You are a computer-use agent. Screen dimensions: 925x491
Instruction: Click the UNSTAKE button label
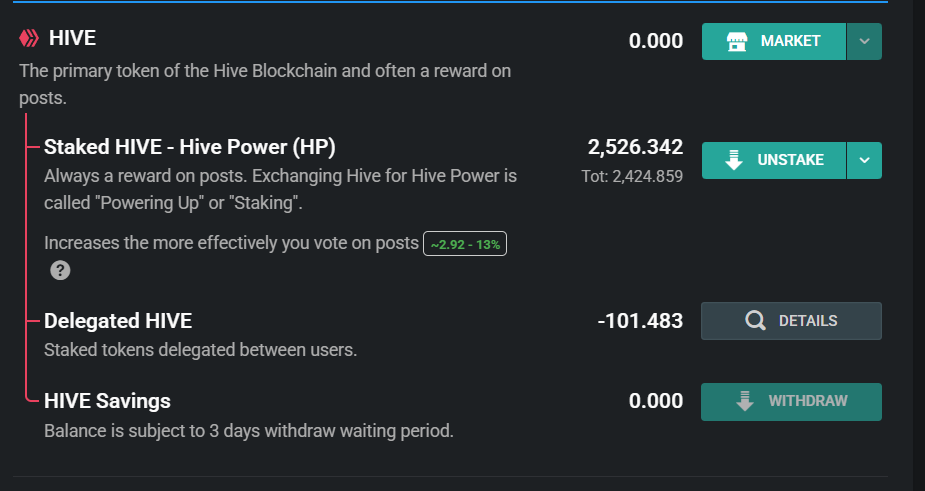(790, 160)
